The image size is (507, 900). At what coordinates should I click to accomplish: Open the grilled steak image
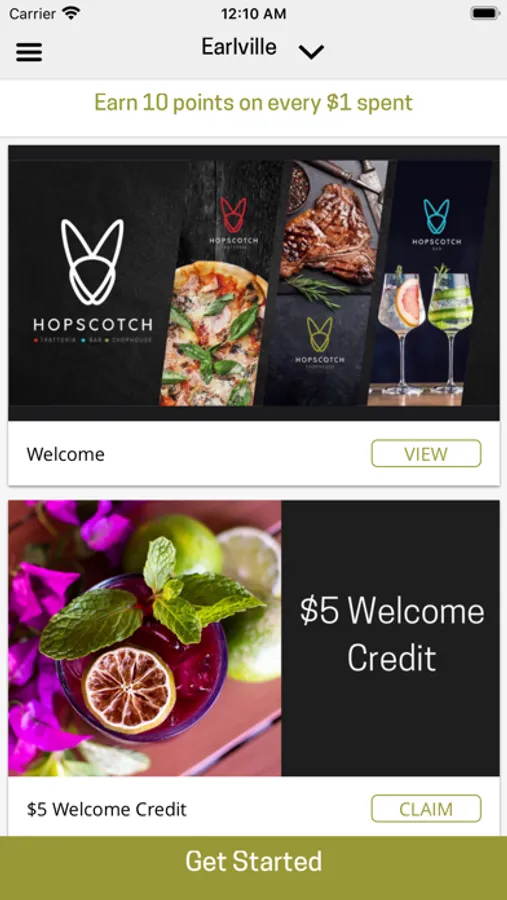click(332, 232)
